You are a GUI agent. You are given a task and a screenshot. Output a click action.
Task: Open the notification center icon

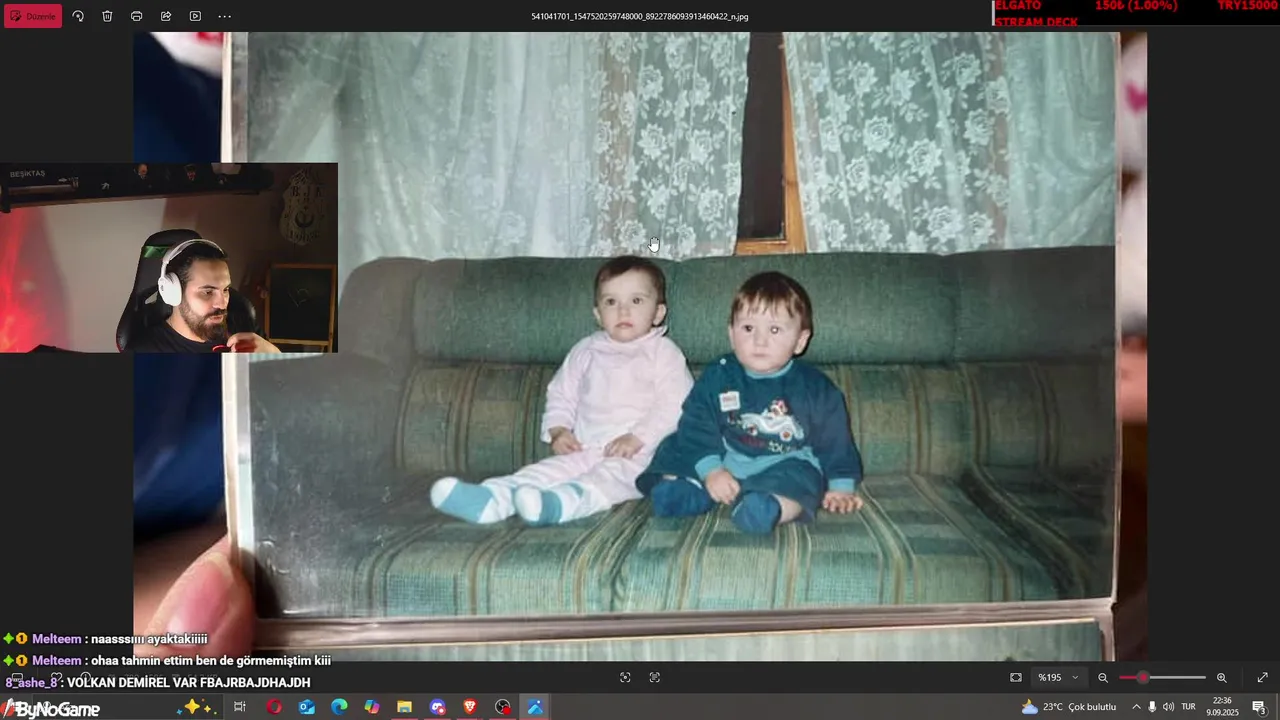[x=1259, y=707]
